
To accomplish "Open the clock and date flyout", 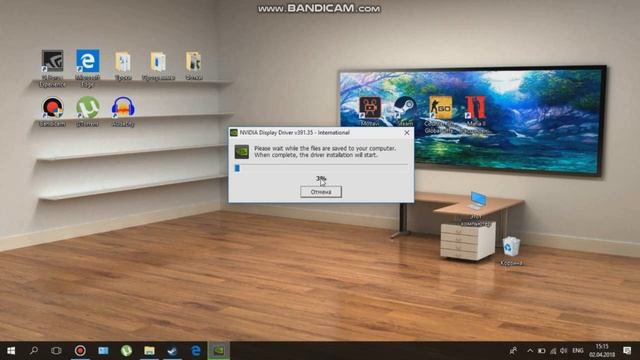I will coord(602,351).
